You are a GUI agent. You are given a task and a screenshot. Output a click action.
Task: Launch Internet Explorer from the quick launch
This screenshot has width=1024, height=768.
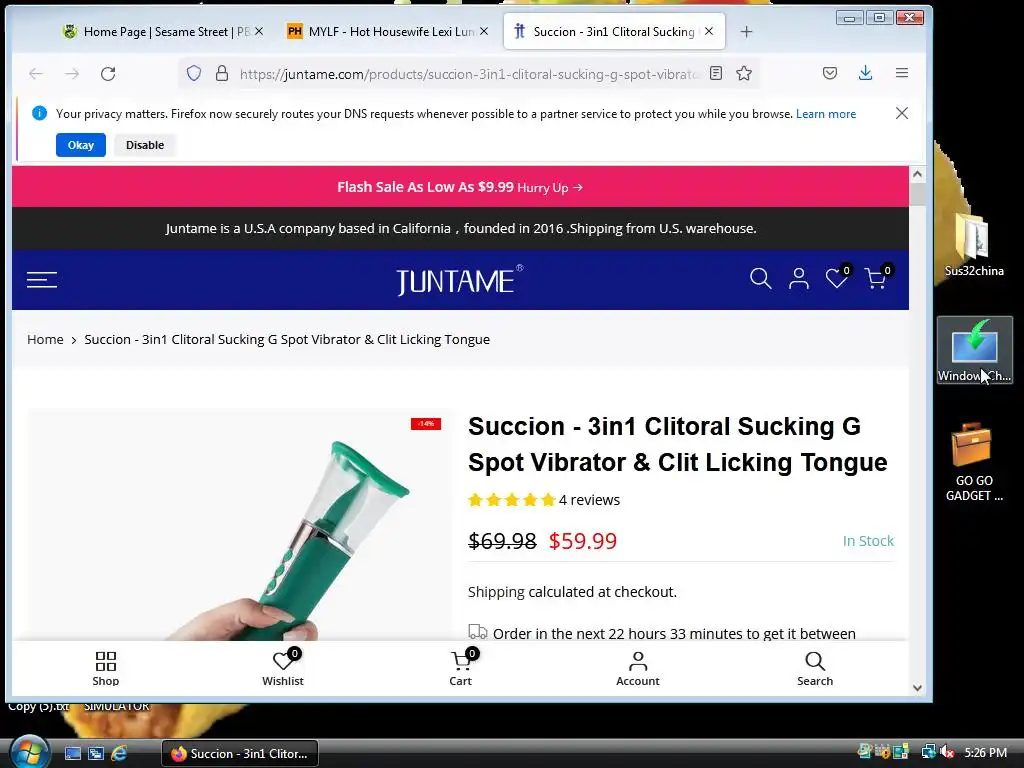tap(119, 753)
